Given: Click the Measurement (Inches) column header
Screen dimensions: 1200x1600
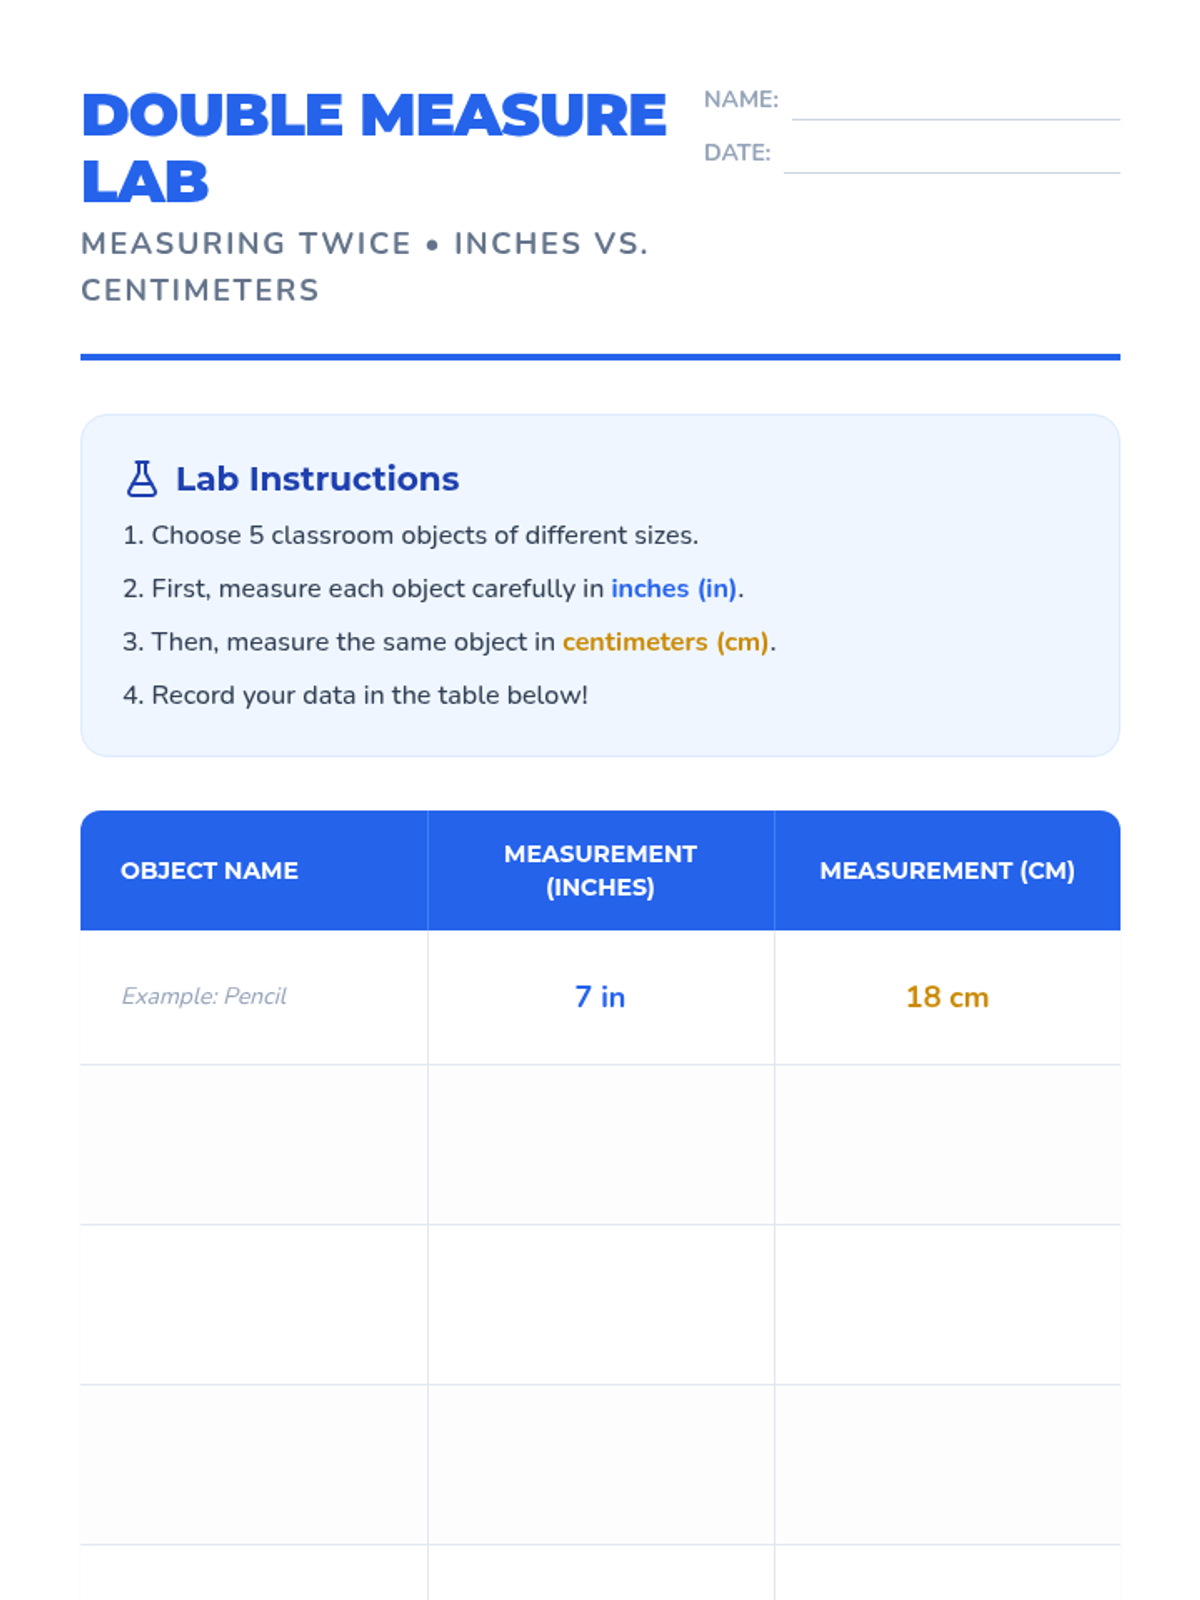Looking at the screenshot, I should pos(601,870).
